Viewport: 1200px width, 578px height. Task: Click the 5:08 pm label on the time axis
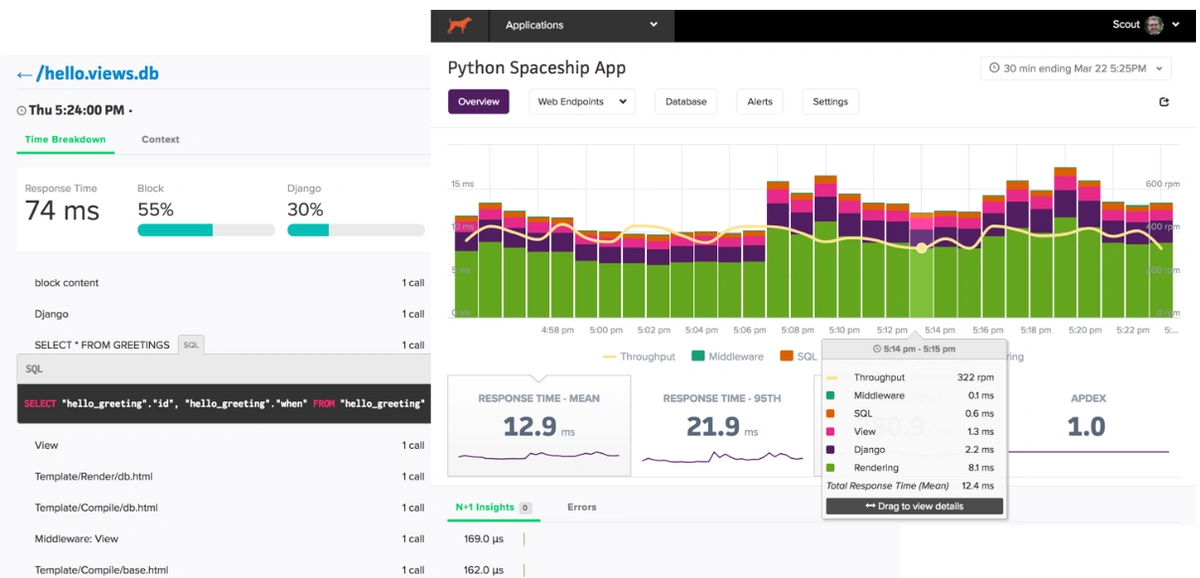tap(797, 330)
